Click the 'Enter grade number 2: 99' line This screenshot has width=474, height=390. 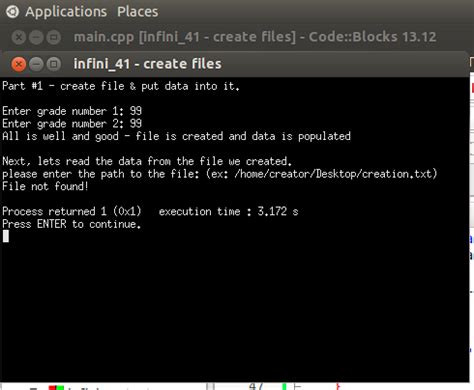coord(72,123)
